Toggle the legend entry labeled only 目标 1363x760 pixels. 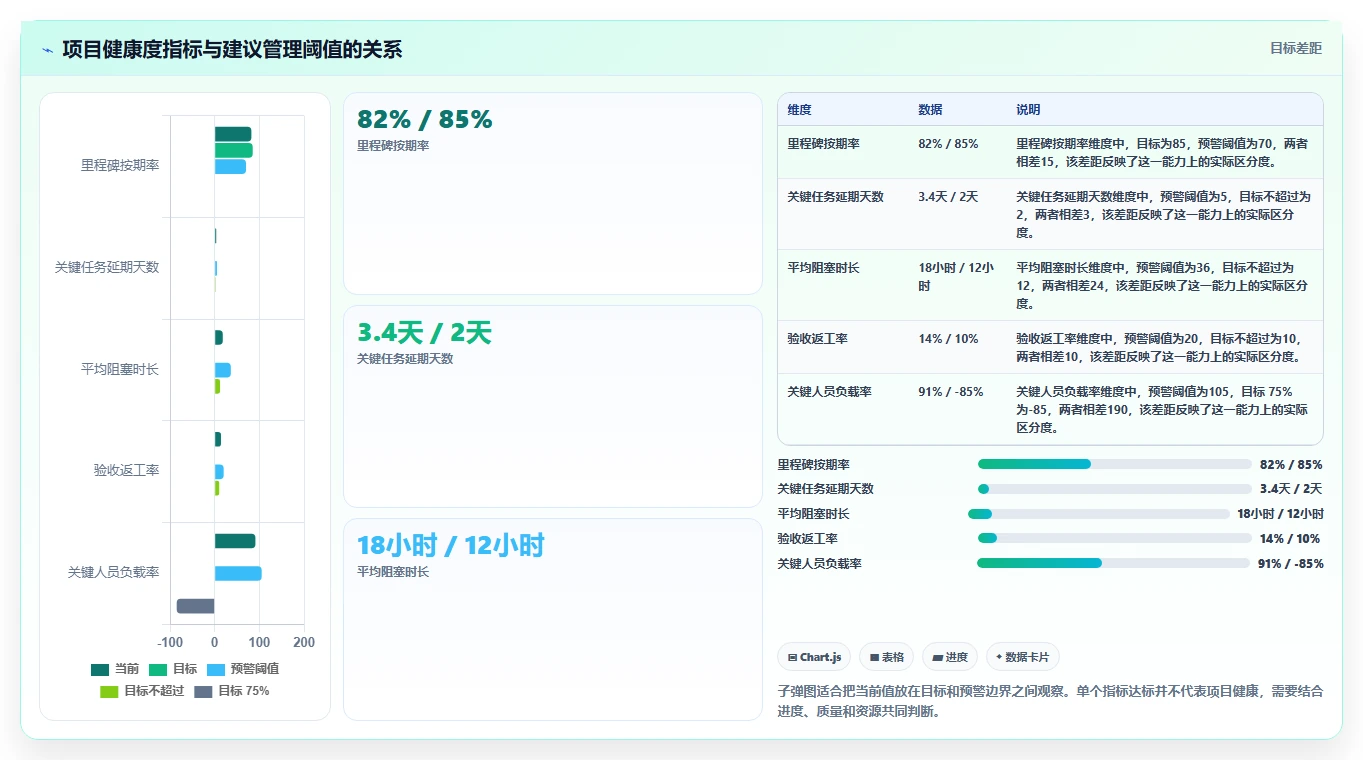(x=173, y=669)
